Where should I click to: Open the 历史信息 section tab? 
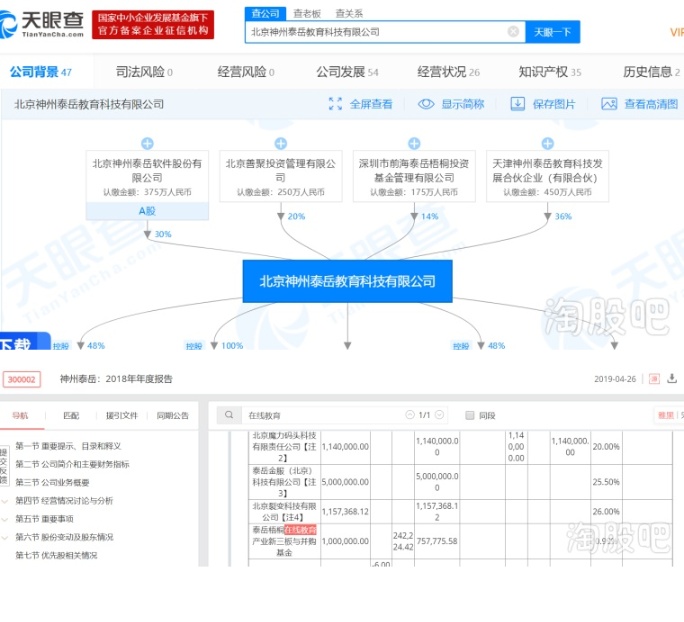click(x=651, y=72)
